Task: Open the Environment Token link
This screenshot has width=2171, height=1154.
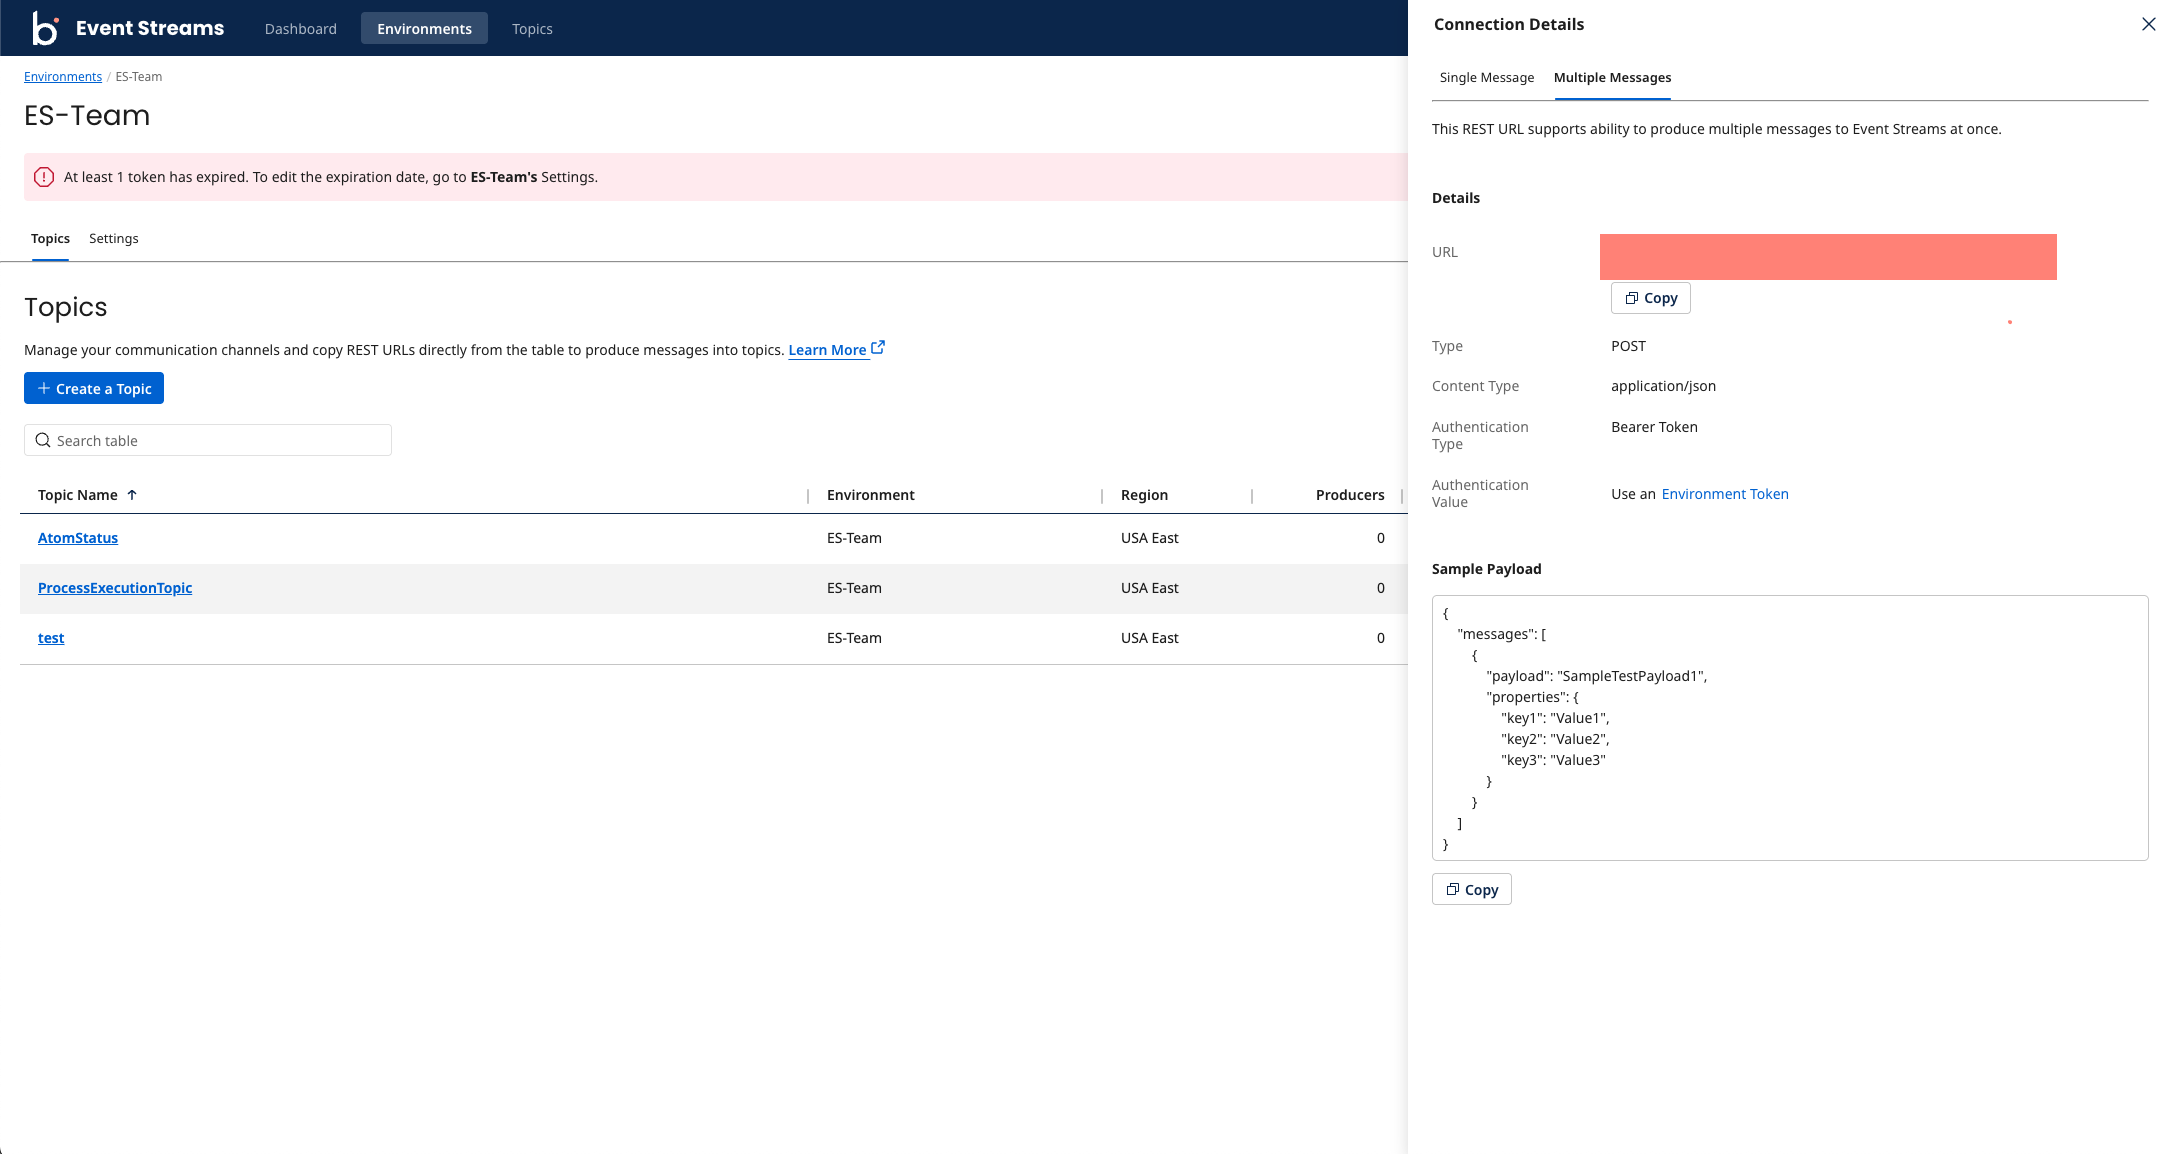Action: point(1724,494)
